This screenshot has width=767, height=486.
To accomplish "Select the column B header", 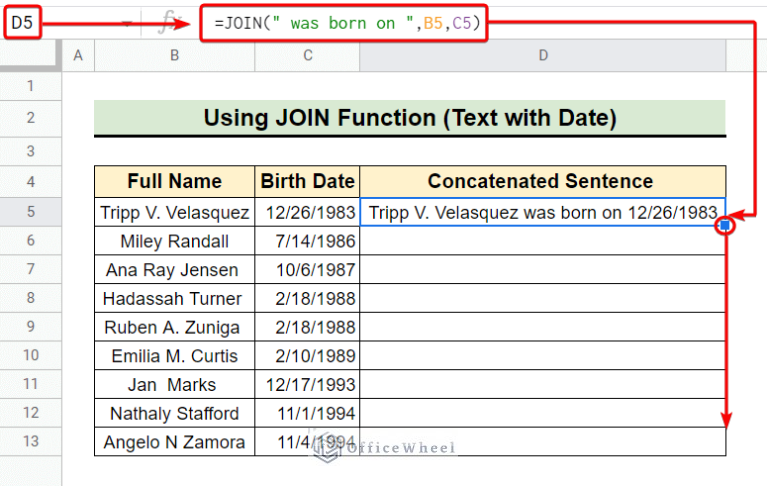I will [x=174, y=56].
